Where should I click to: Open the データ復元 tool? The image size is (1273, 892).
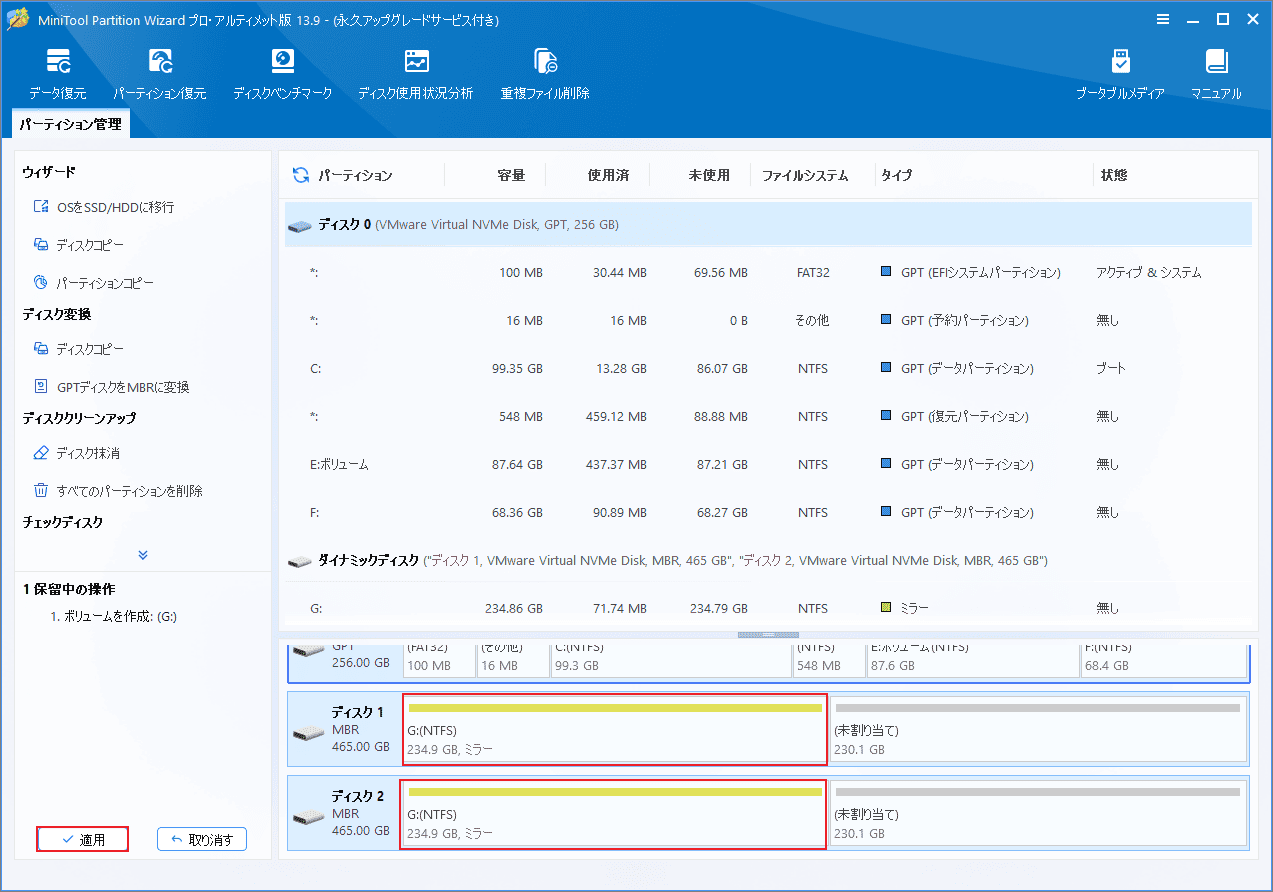pos(58,74)
